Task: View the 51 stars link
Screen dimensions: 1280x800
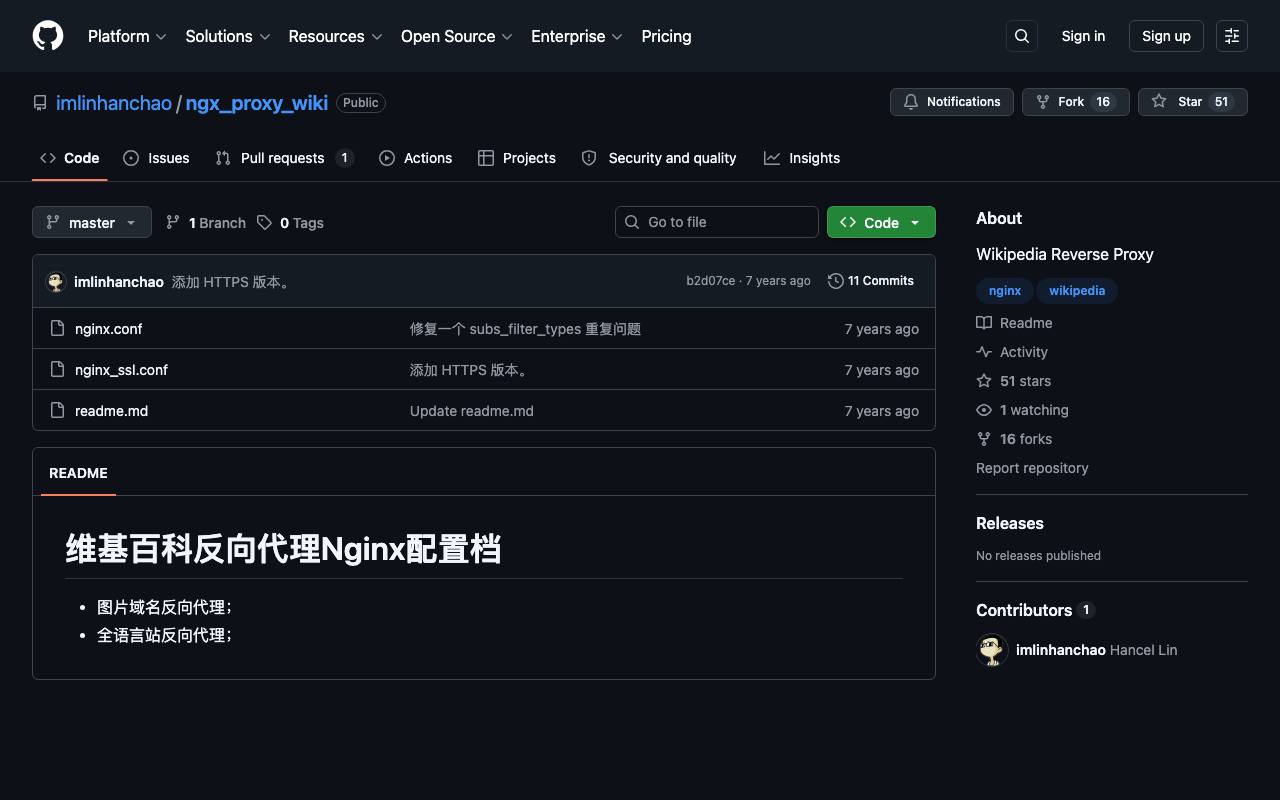Action: click(x=1014, y=381)
